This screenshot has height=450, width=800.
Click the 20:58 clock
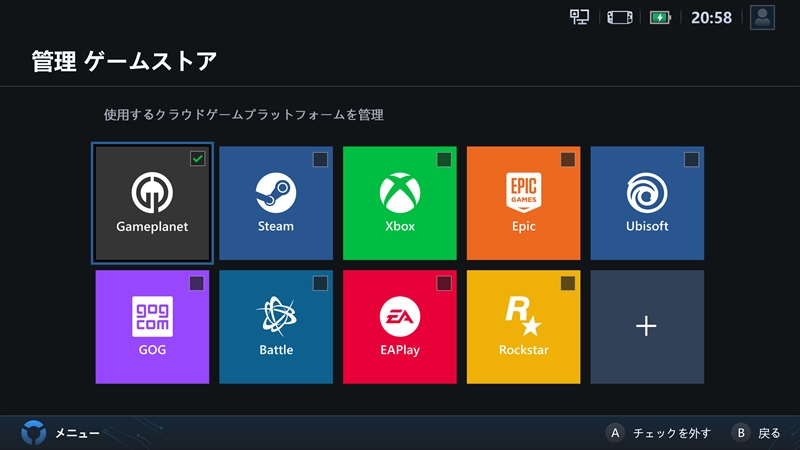(711, 18)
